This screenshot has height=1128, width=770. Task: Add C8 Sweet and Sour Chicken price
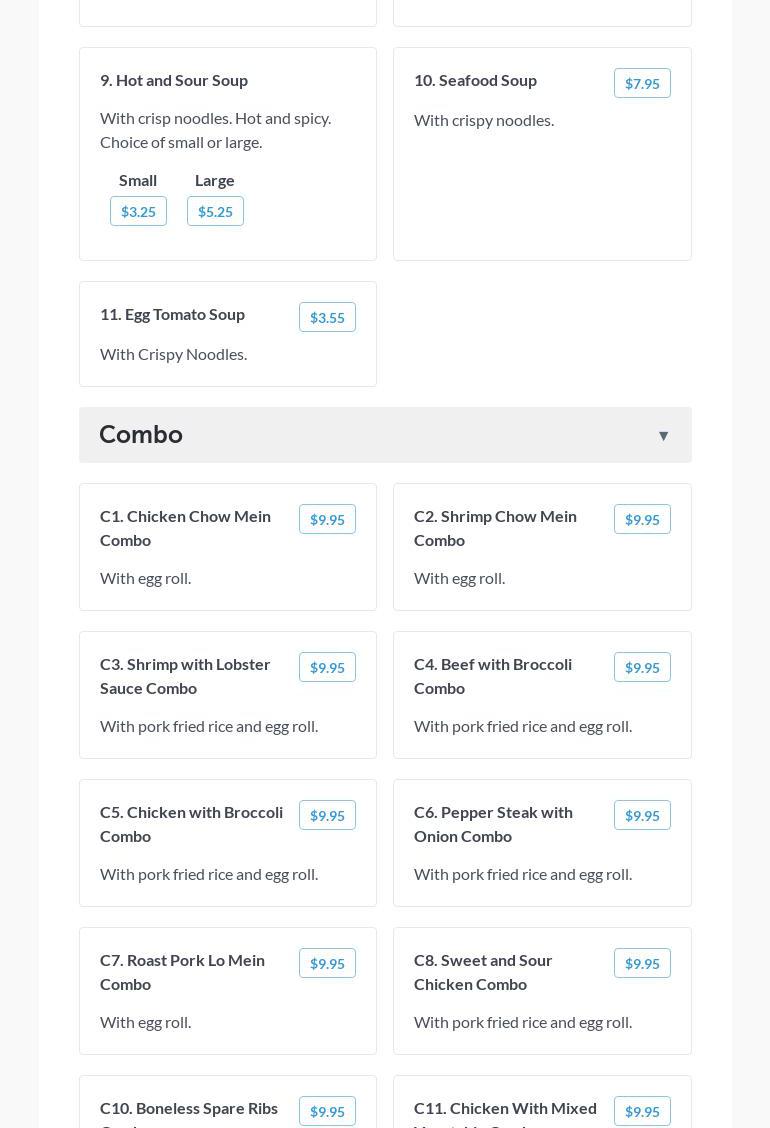[x=642, y=963]
